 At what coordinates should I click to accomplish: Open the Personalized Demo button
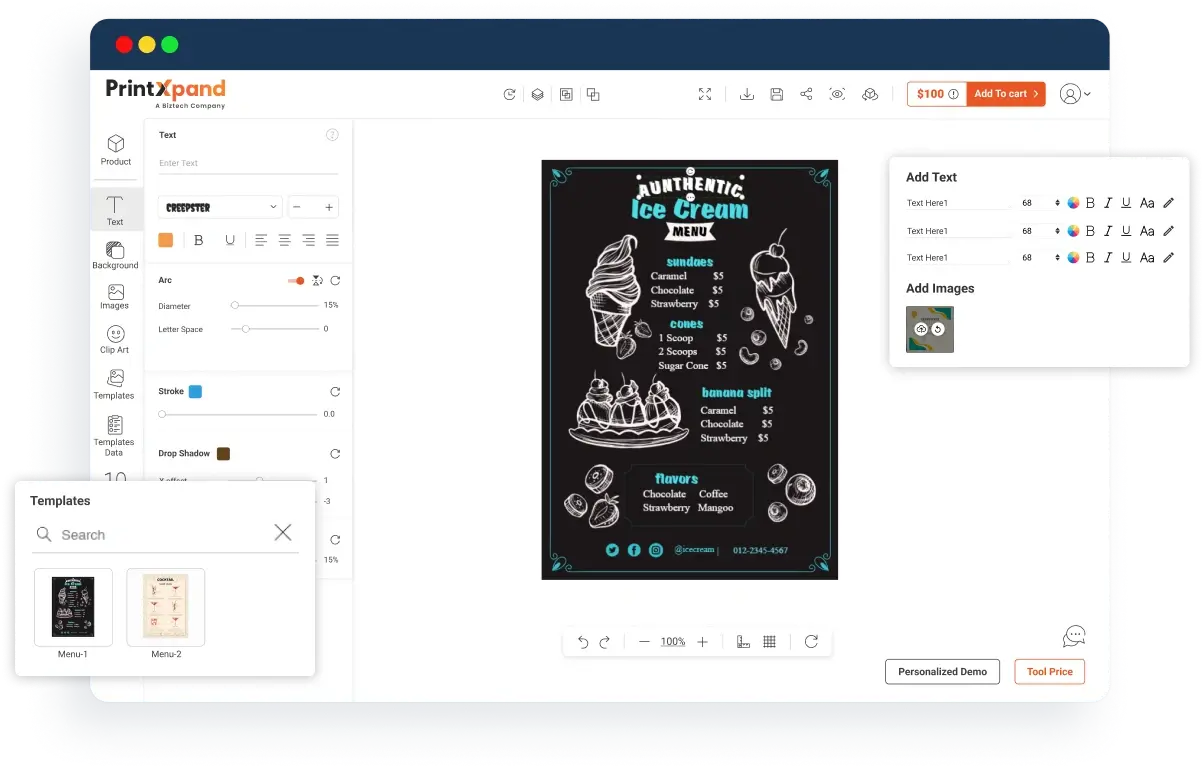(x=942, y=672)
